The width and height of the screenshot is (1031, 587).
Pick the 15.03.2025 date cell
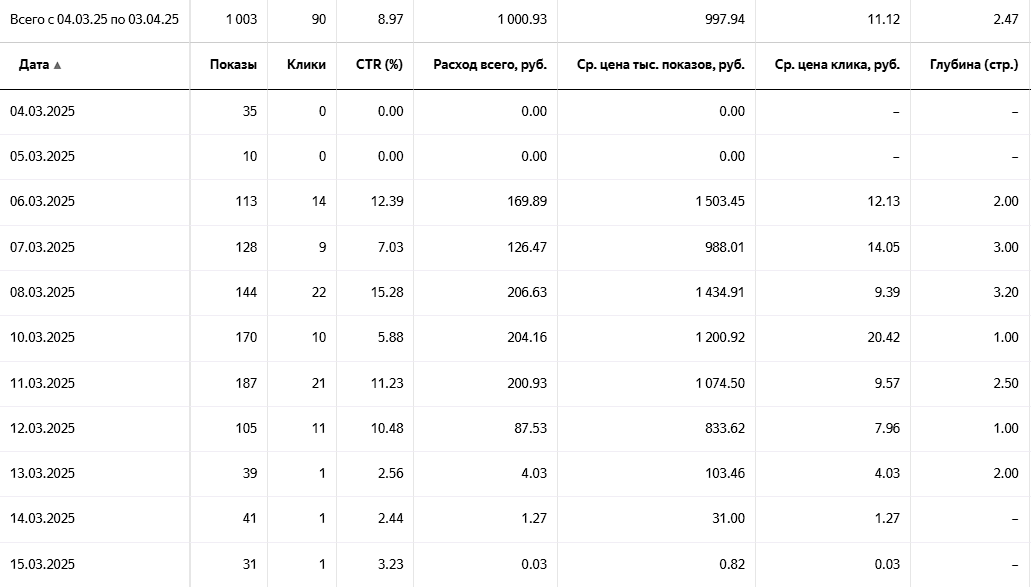coord(42,564)
